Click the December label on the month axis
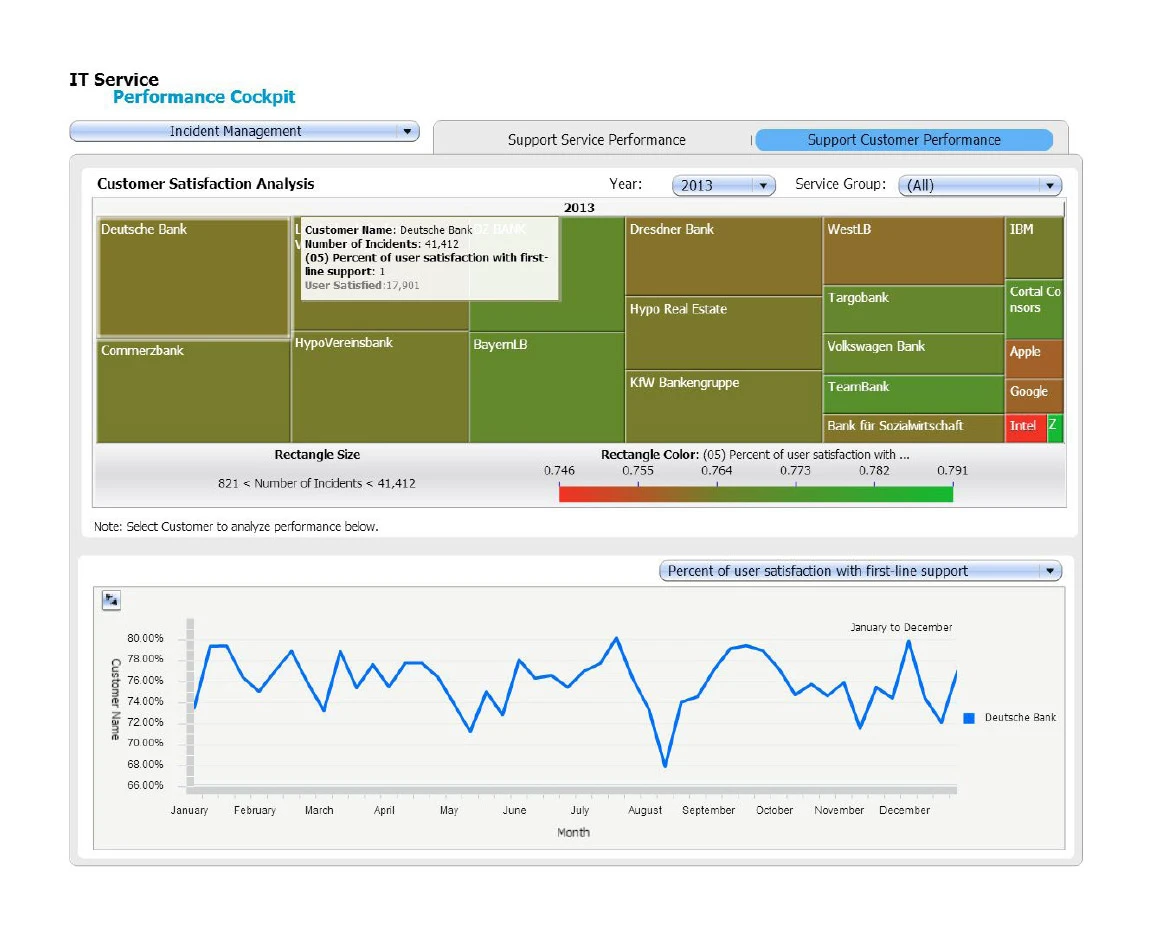The height and width of the screenshot is (943, 1150). pyautogui.click(x=904, y=810)
